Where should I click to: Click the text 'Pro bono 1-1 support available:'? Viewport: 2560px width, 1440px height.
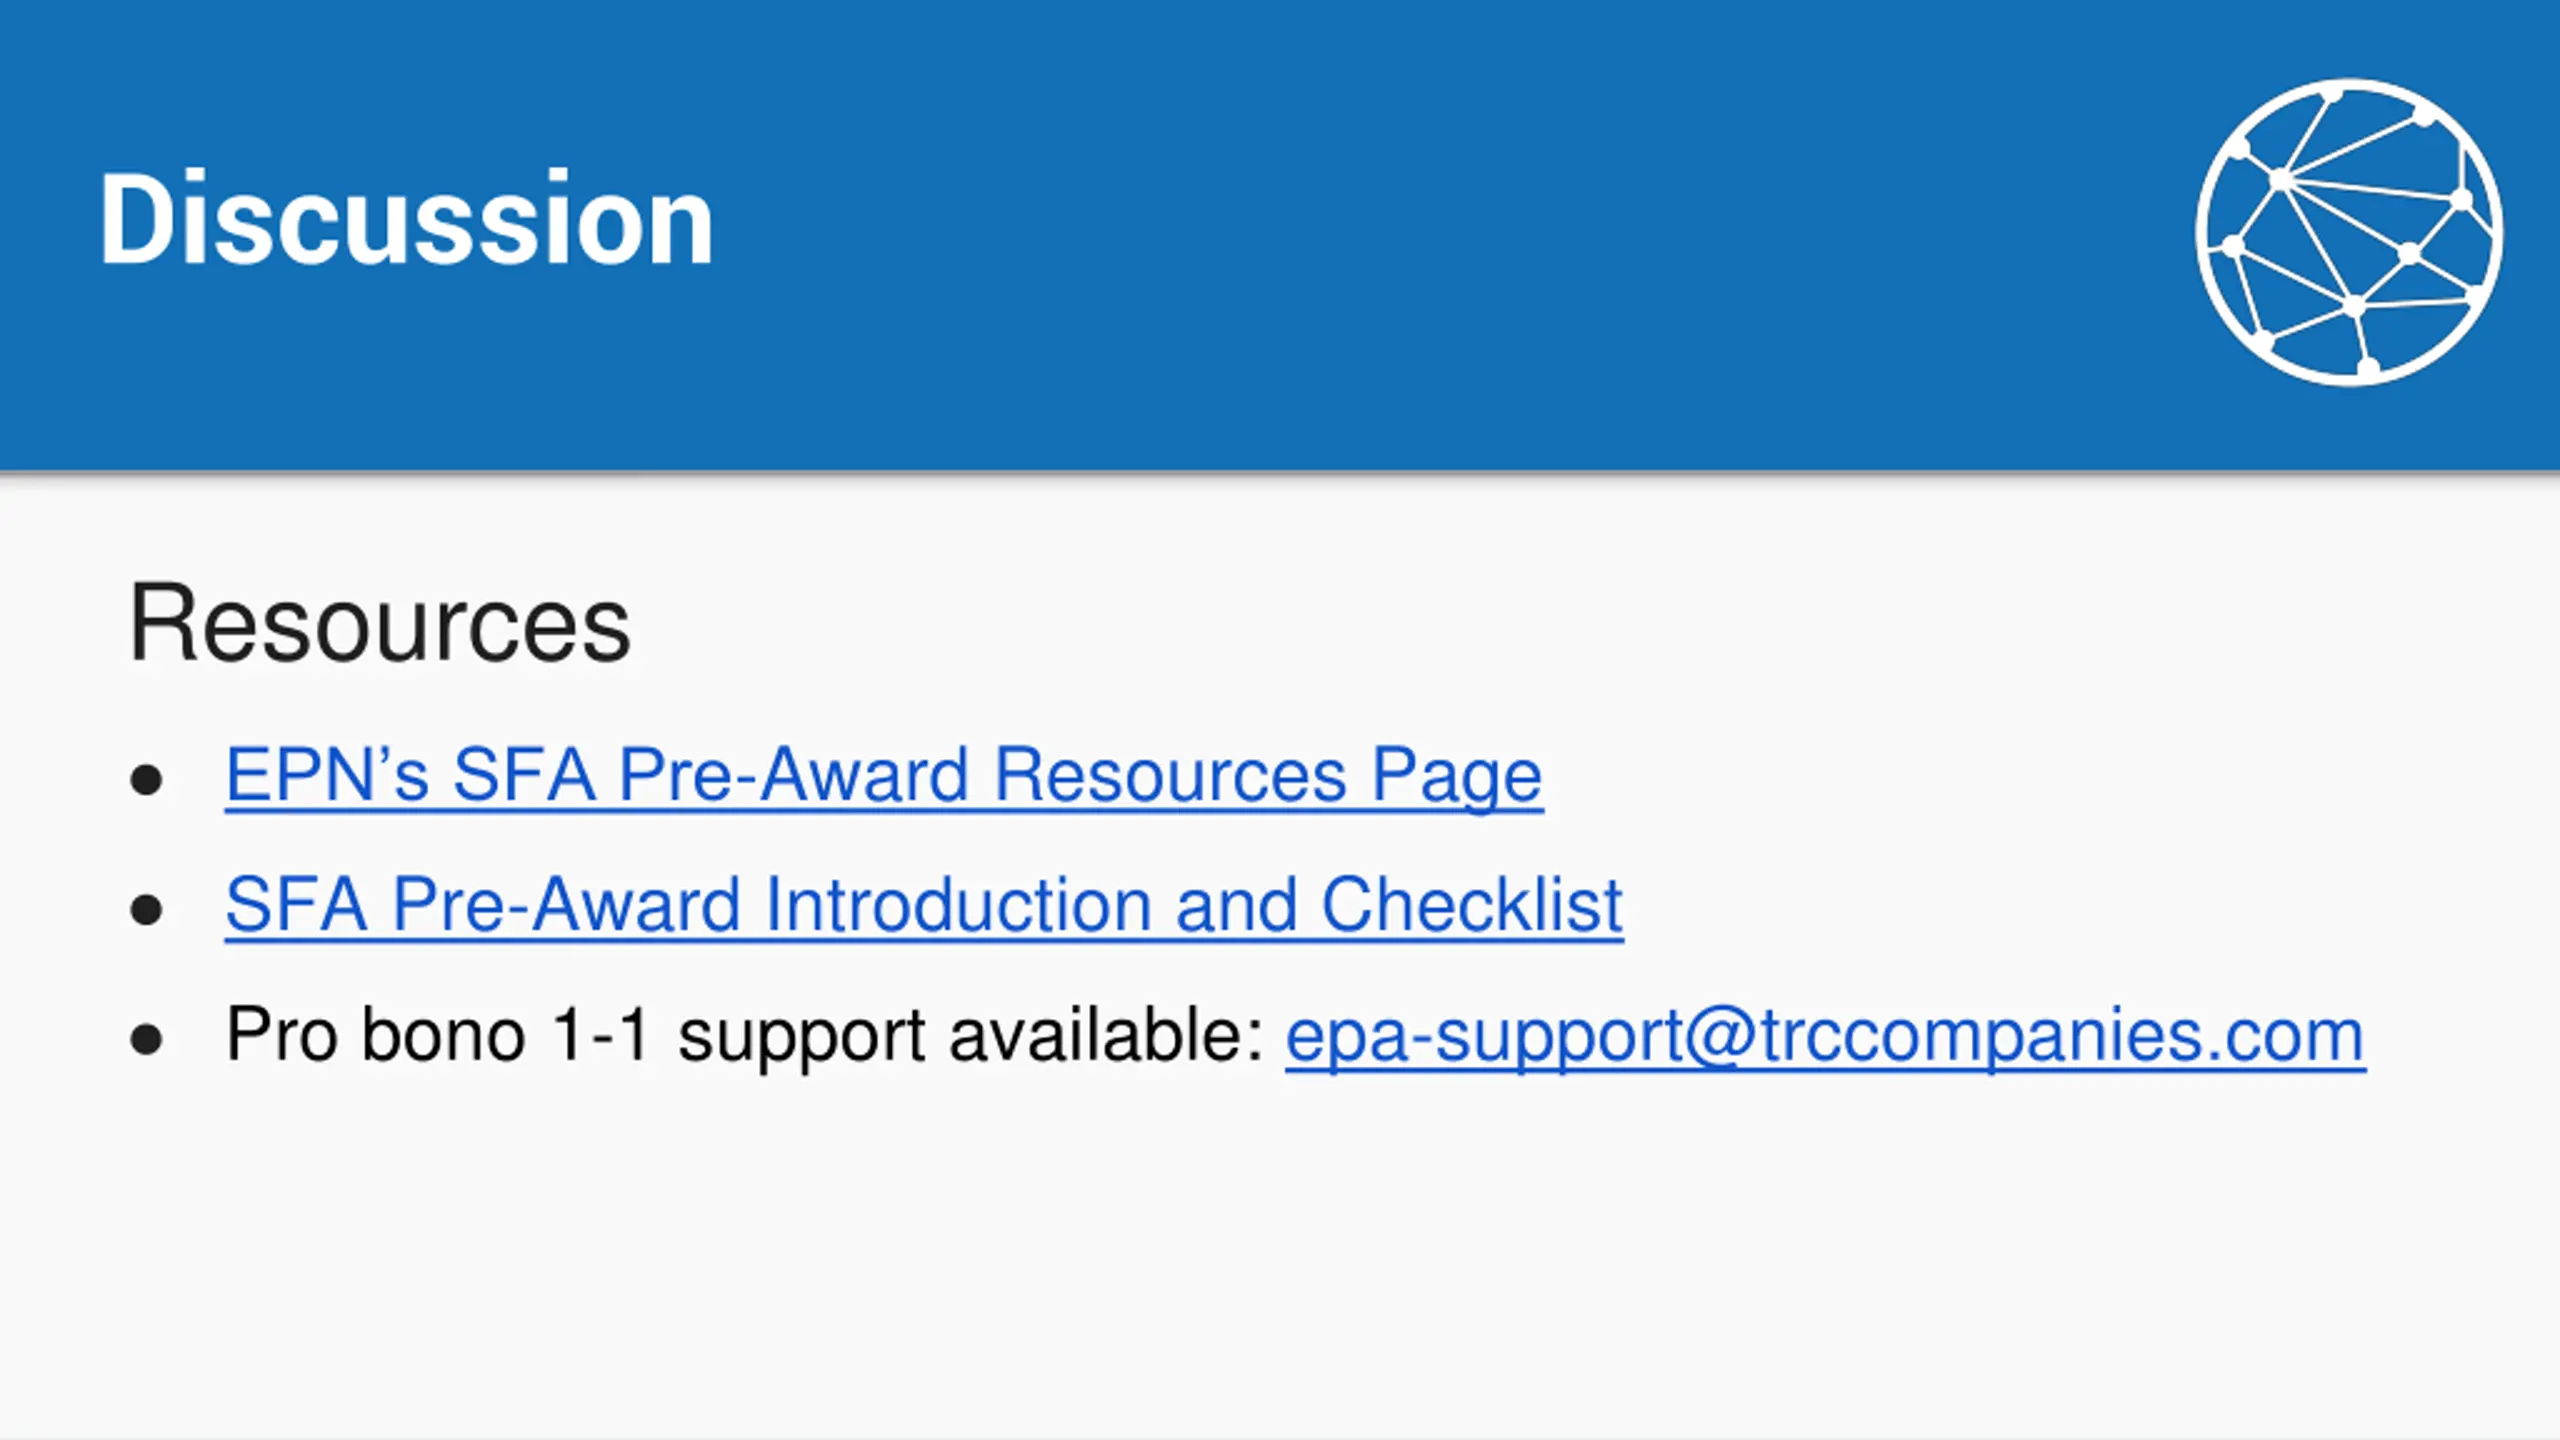[746, 1036]
